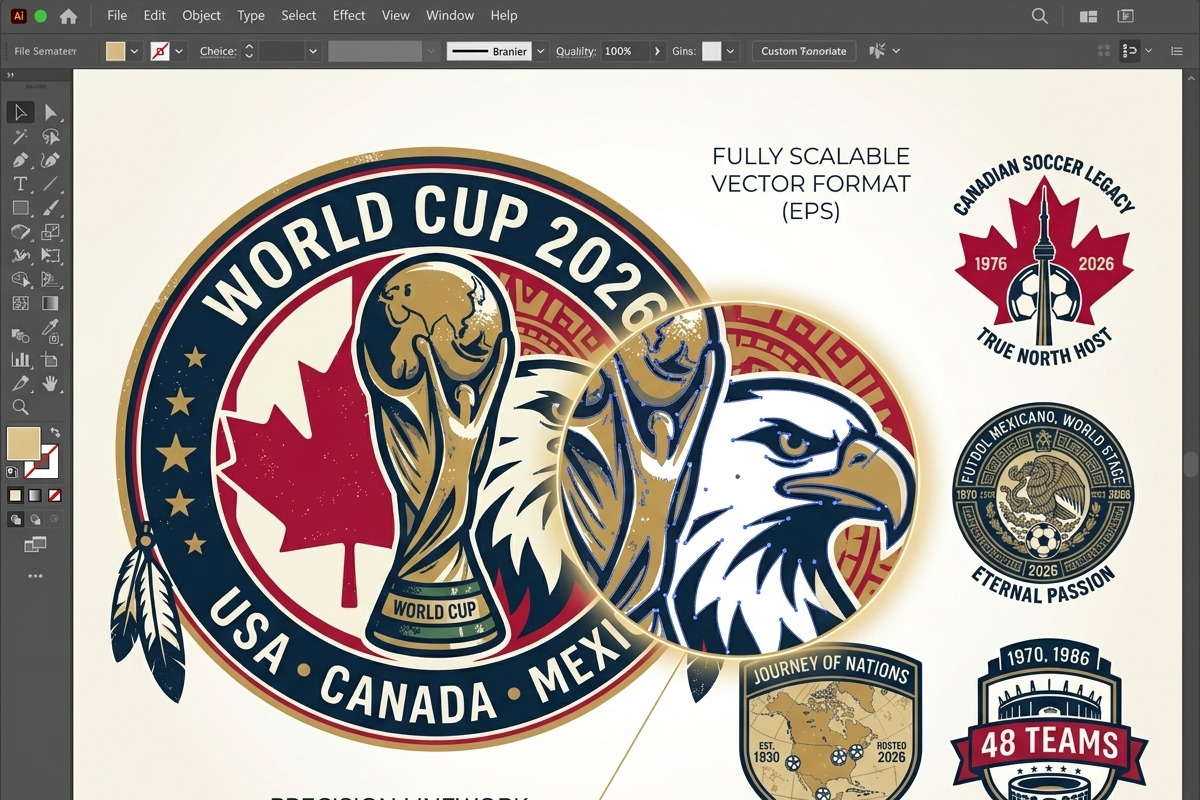The image size is (1200, 800).
Task: Set paint mode to Gradient
Action: coord(35,495)
